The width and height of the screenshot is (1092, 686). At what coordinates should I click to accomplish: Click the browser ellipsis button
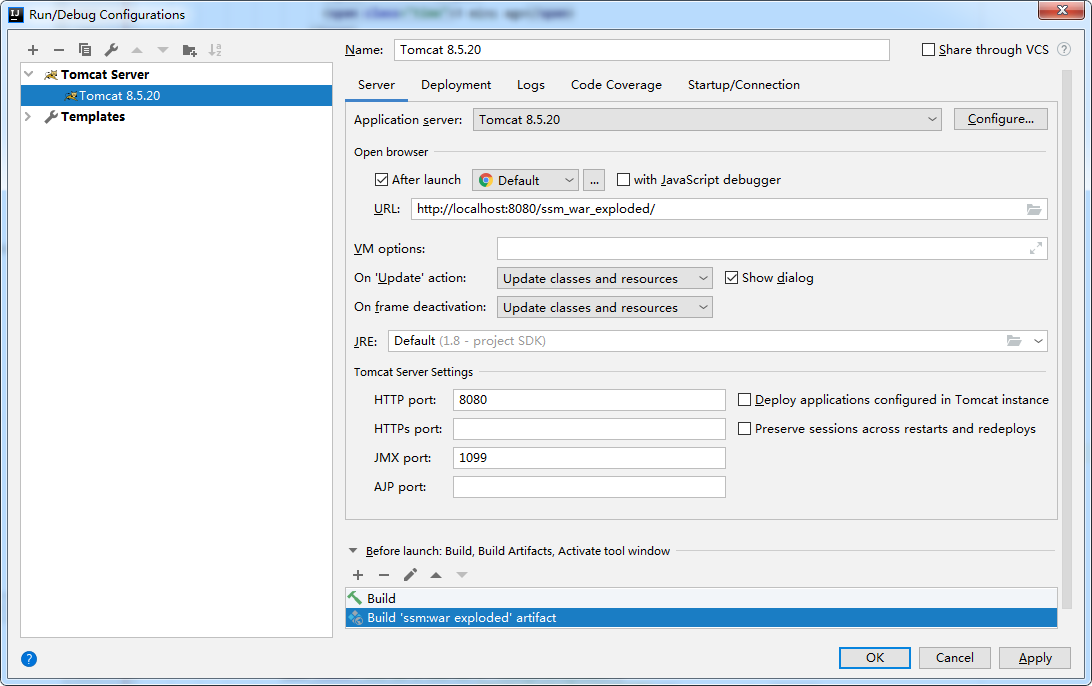pyautogui.click(x=594, y=180)
